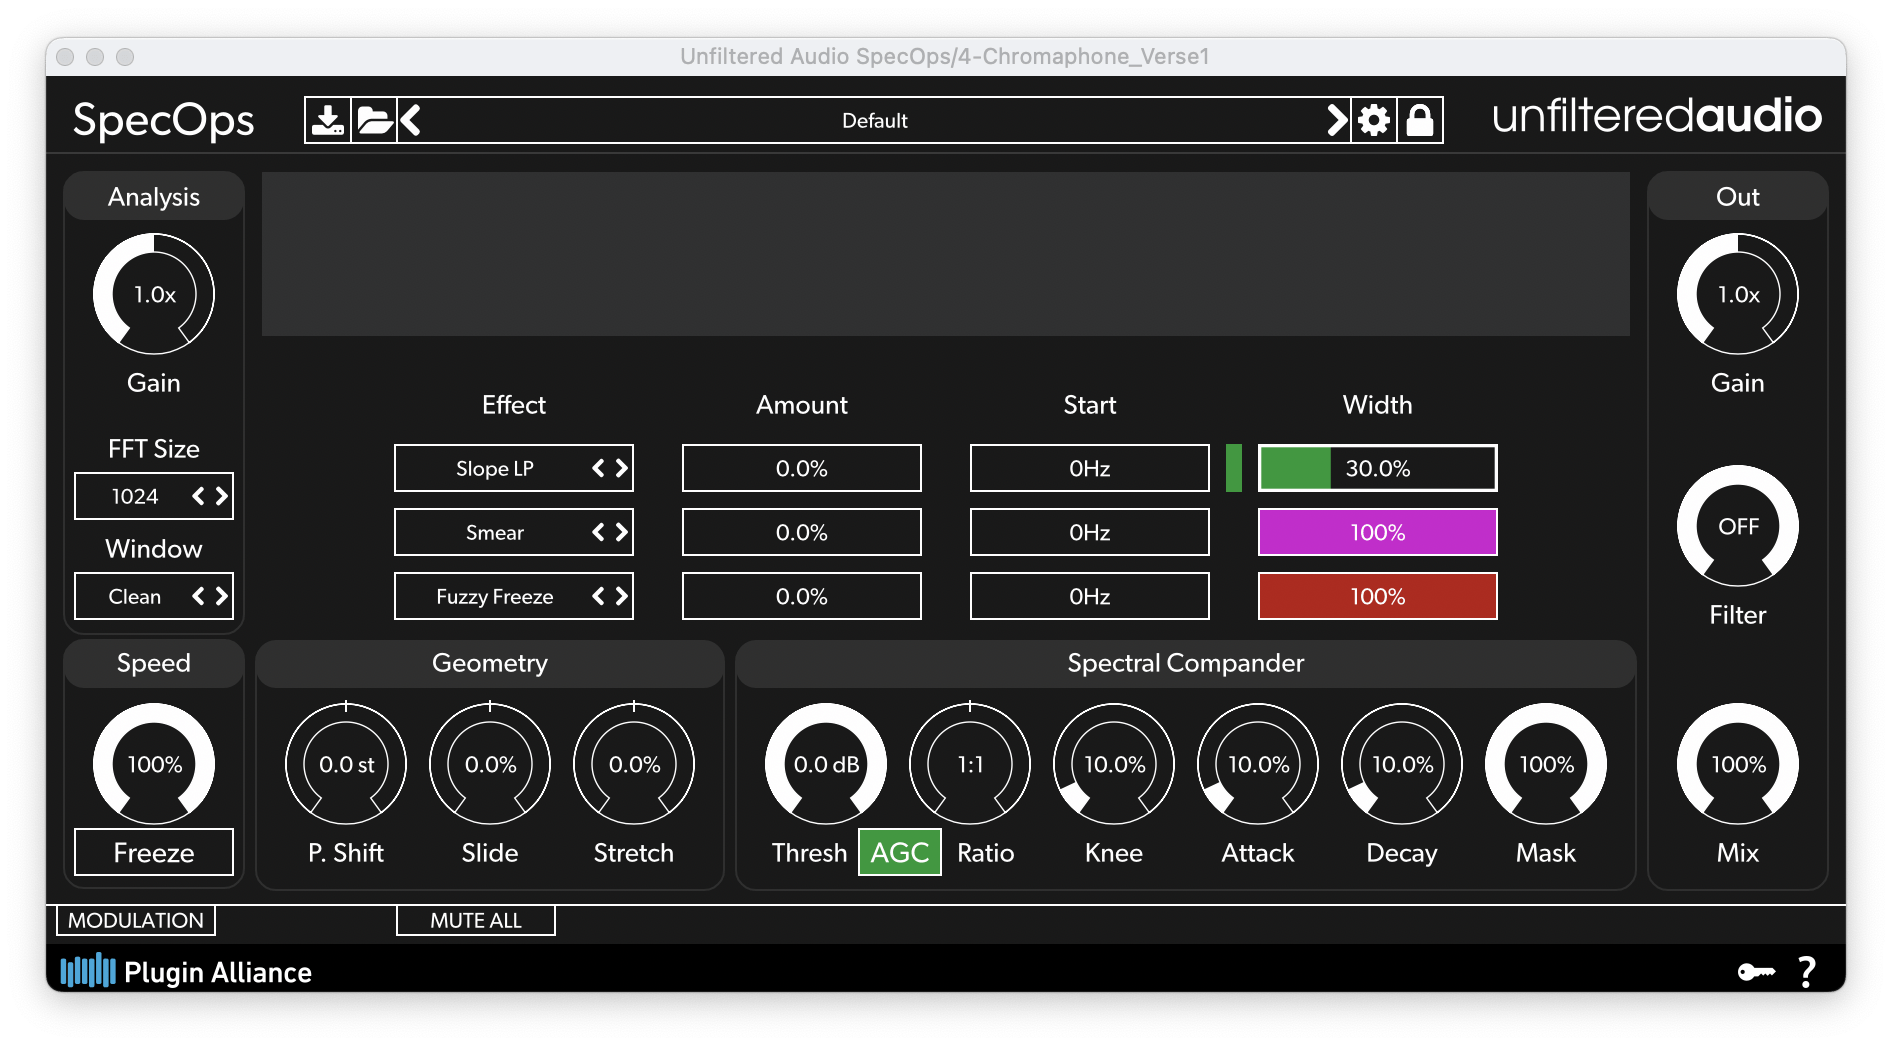Screen dimensions: 1892x1046
Task: Click the Fuzzy Freeze red width slider
Action: (1378, 596)
